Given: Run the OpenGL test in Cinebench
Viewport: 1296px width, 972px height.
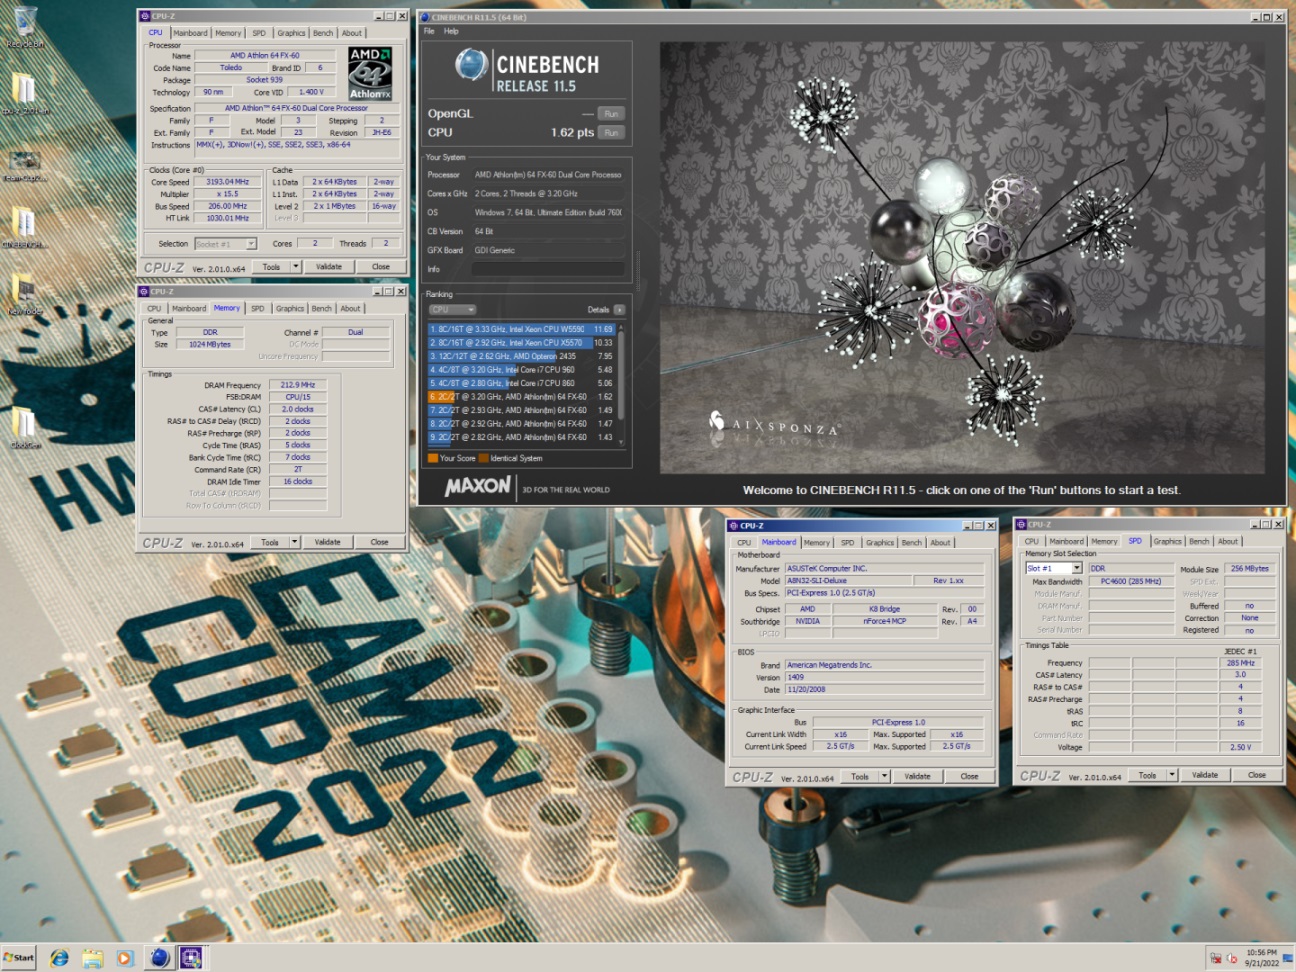Looking at the screenshot, I should coord(611,114).
